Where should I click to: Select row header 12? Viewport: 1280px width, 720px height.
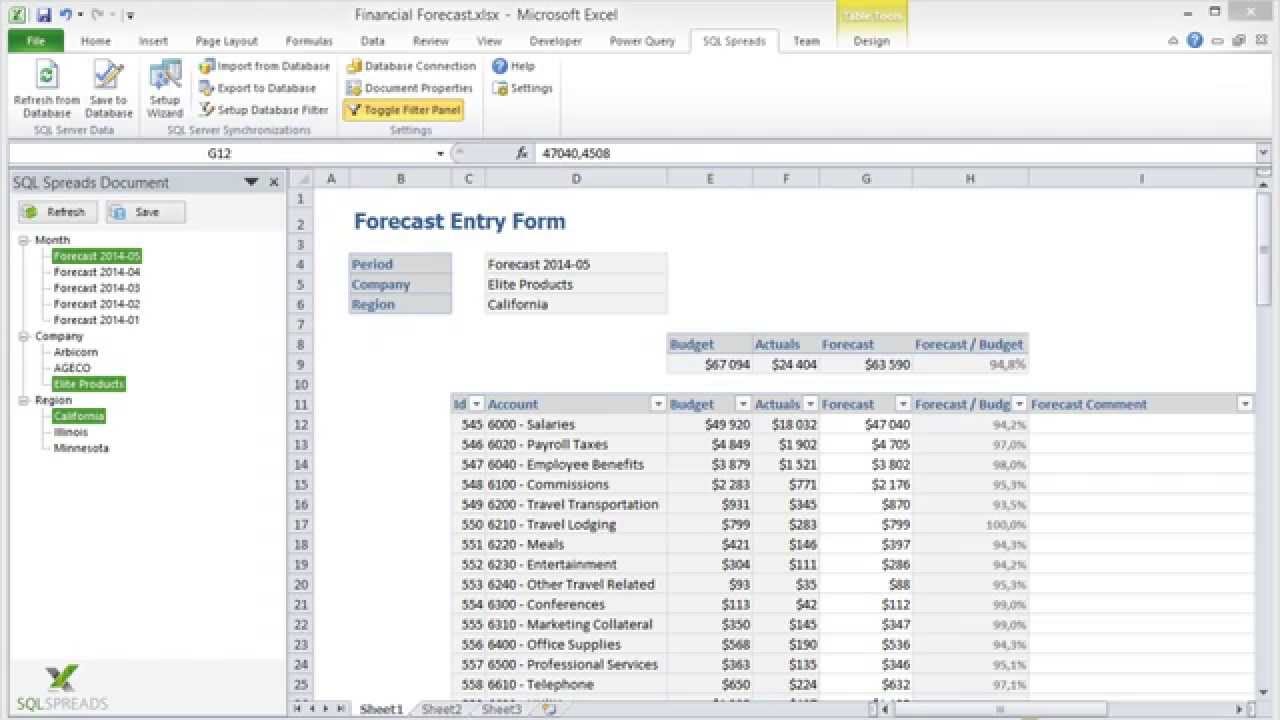click(x=301, y=424)
